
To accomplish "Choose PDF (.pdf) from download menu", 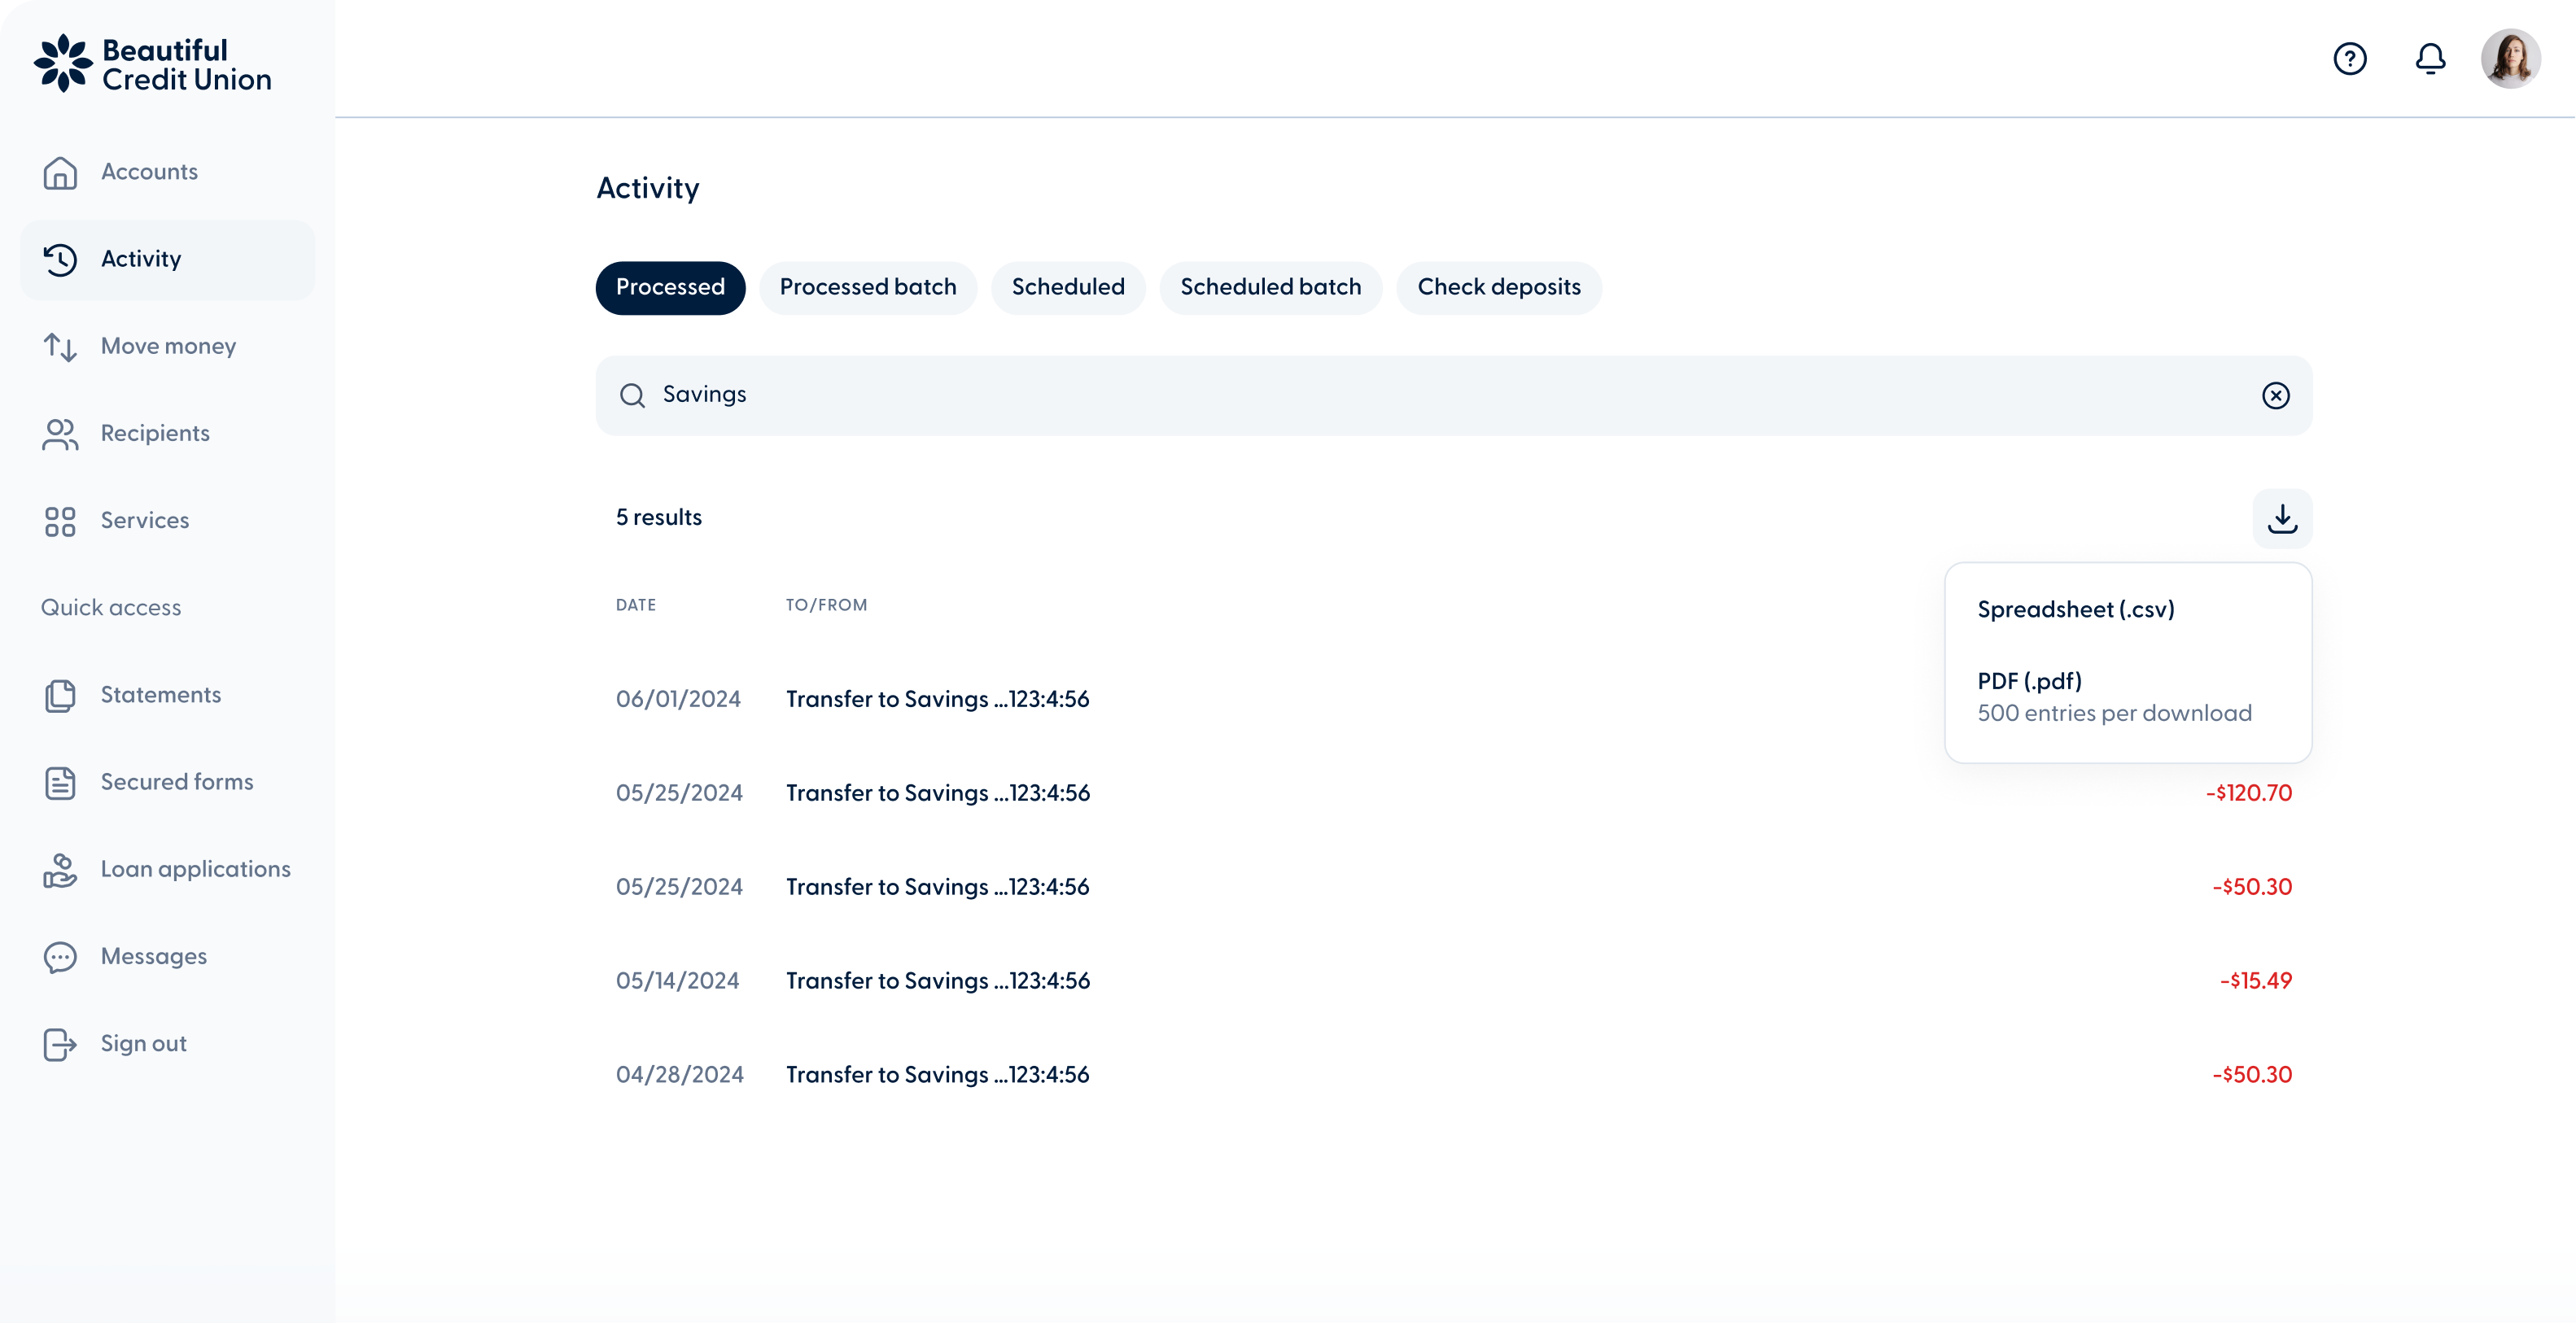I will [2028, 681].
